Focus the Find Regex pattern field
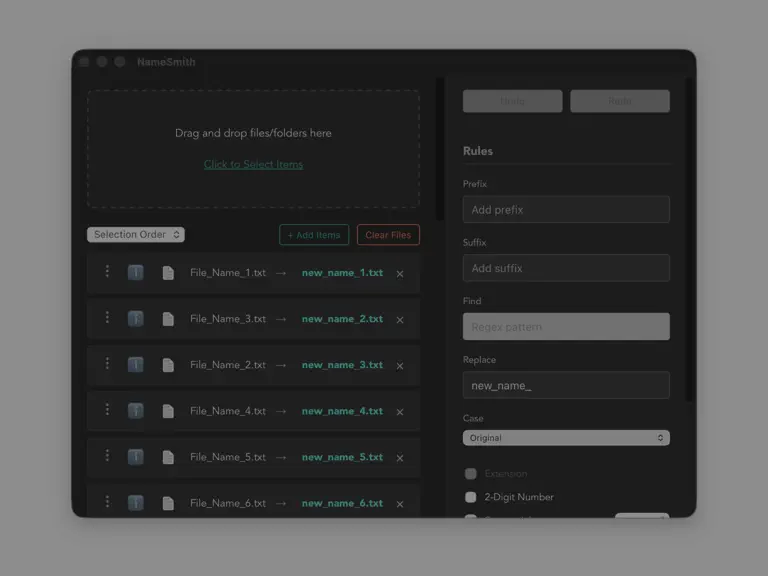768x576 pixels. (x=566, y=327)
